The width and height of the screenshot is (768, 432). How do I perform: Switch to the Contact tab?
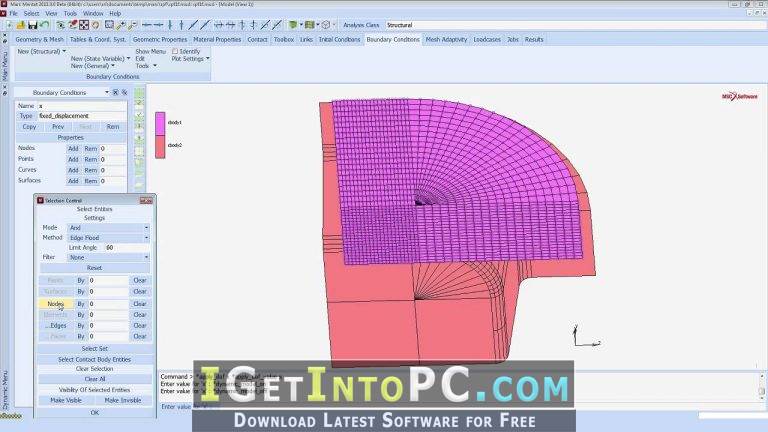click(x=257, y=39)
